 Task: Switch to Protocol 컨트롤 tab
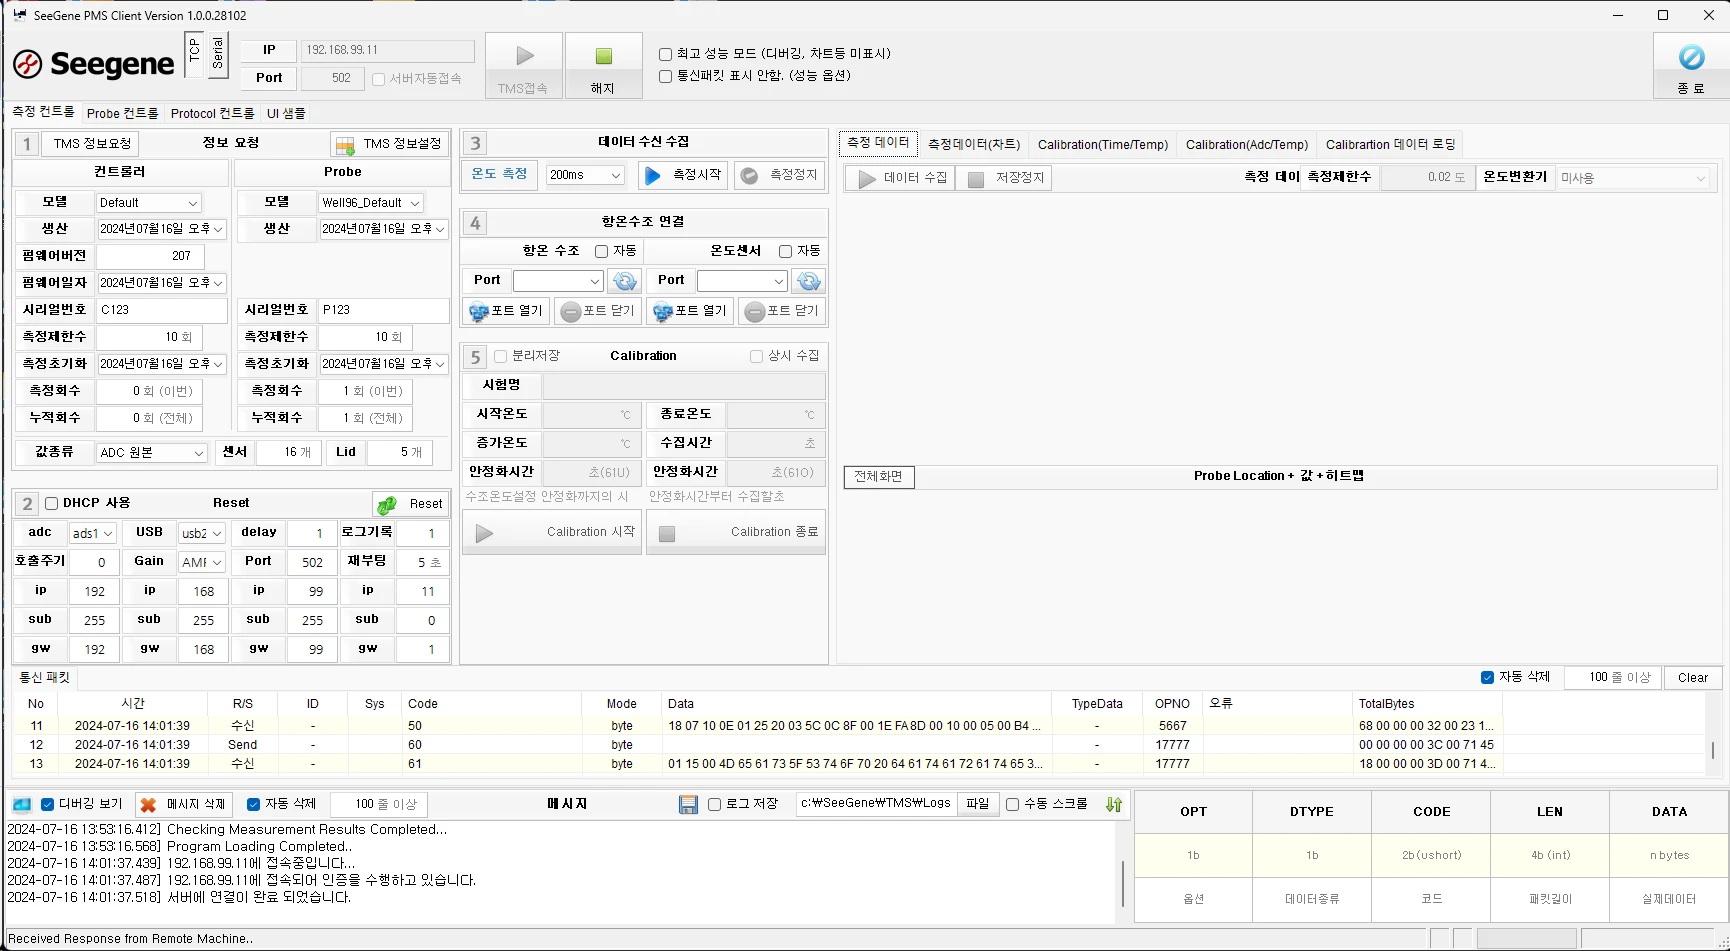point(212,113)
